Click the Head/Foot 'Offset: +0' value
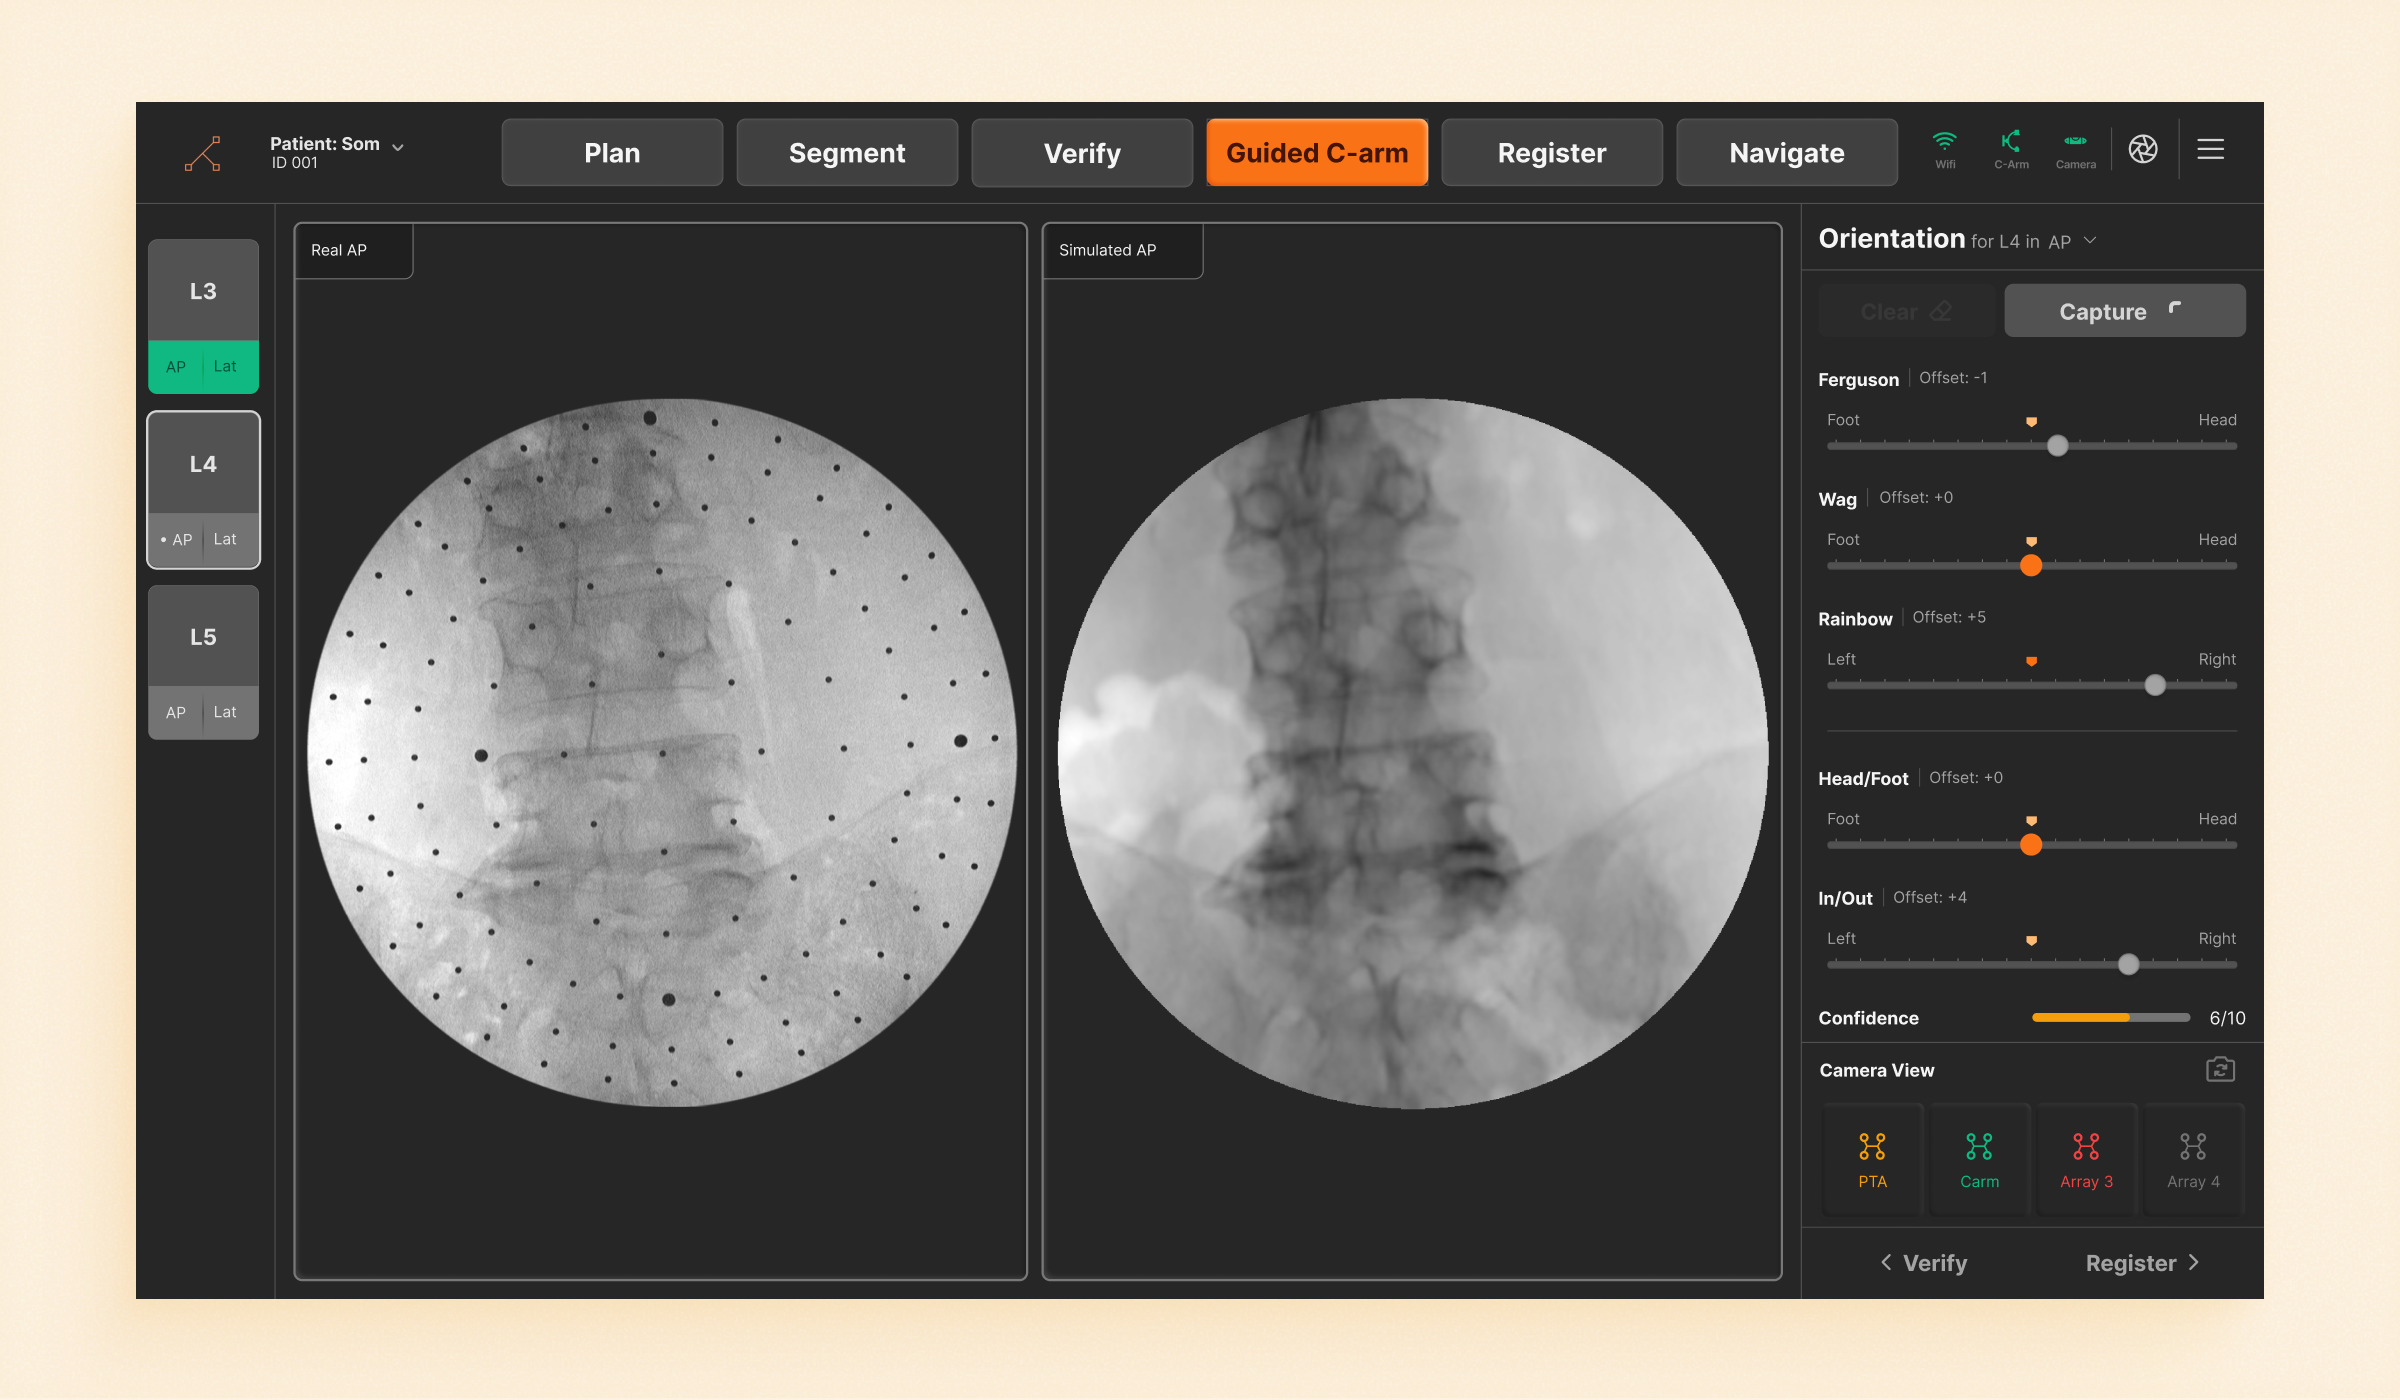This screenshot has height=1400, width=2400. [1966, 778]
